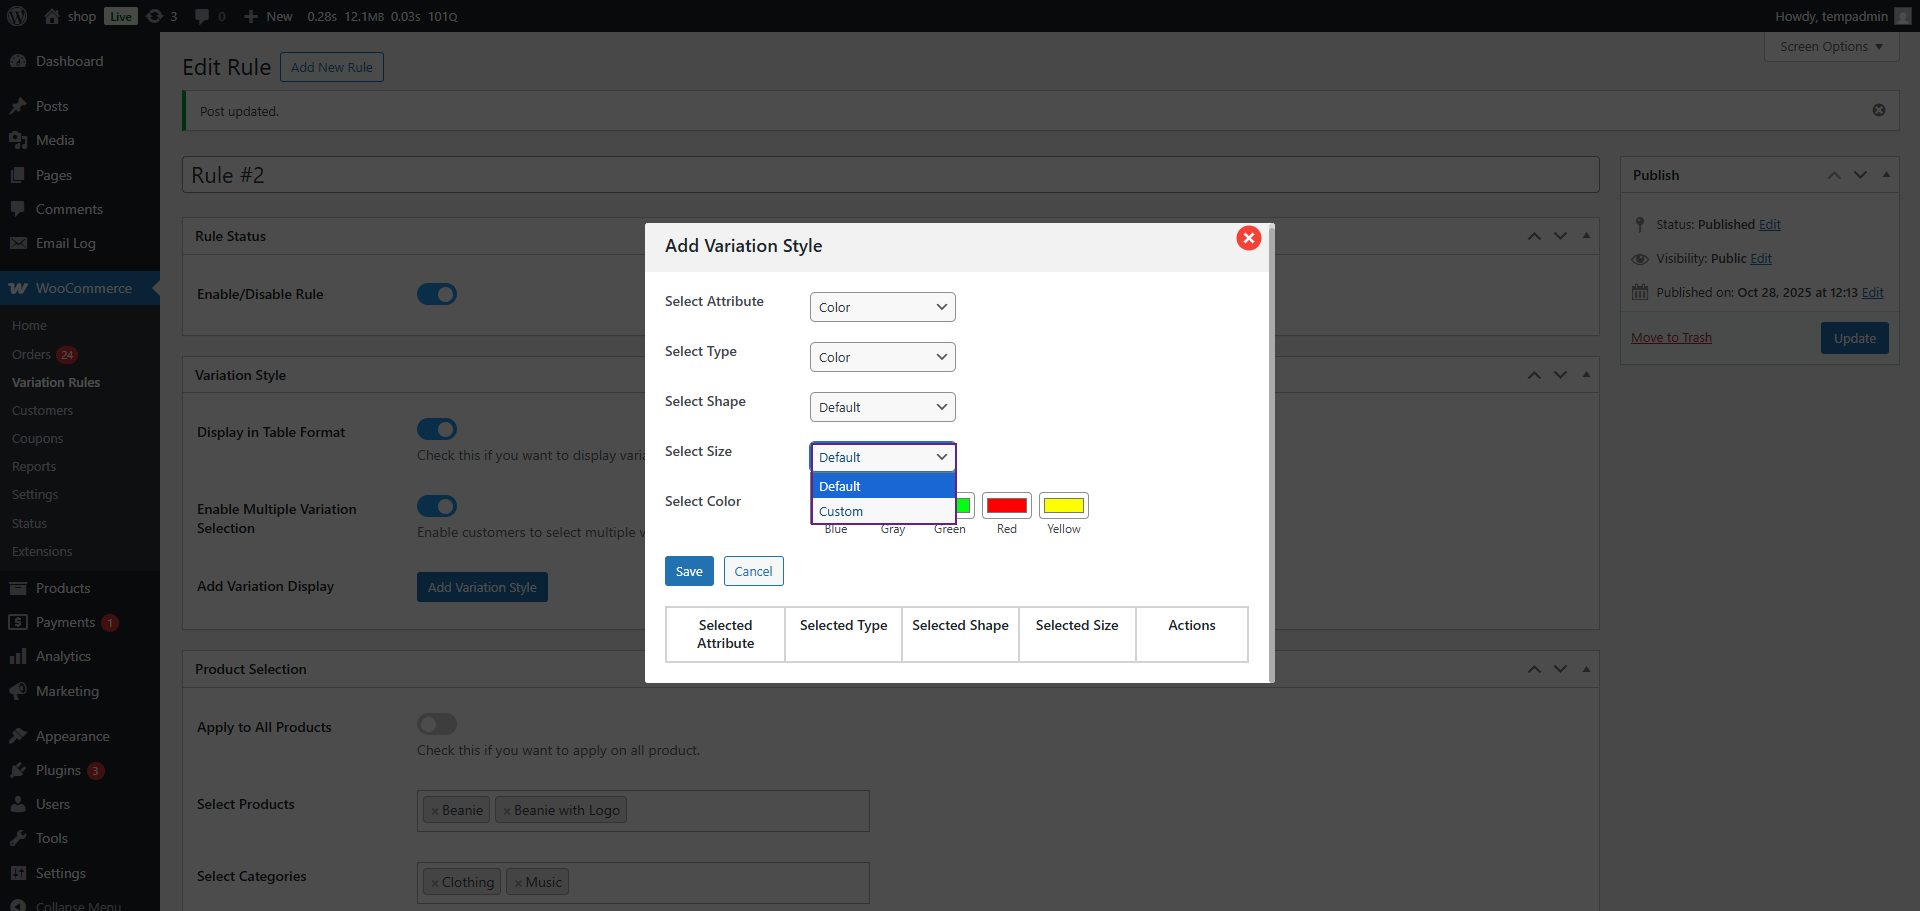Remove the Beanie product tag
Viewport: 1920px width, 911px height.
point(435,811)
